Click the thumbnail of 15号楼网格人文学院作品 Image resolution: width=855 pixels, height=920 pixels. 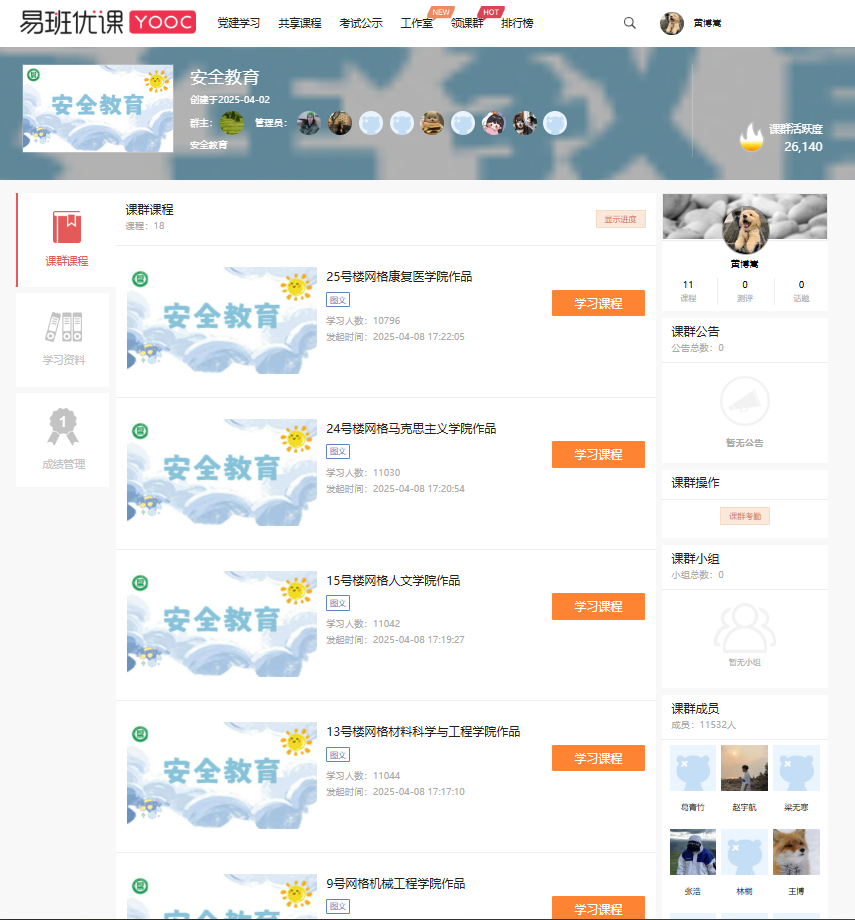222,624
